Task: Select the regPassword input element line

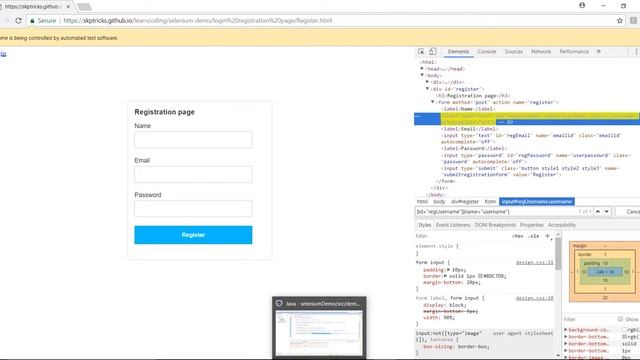Action: (536, 158)
